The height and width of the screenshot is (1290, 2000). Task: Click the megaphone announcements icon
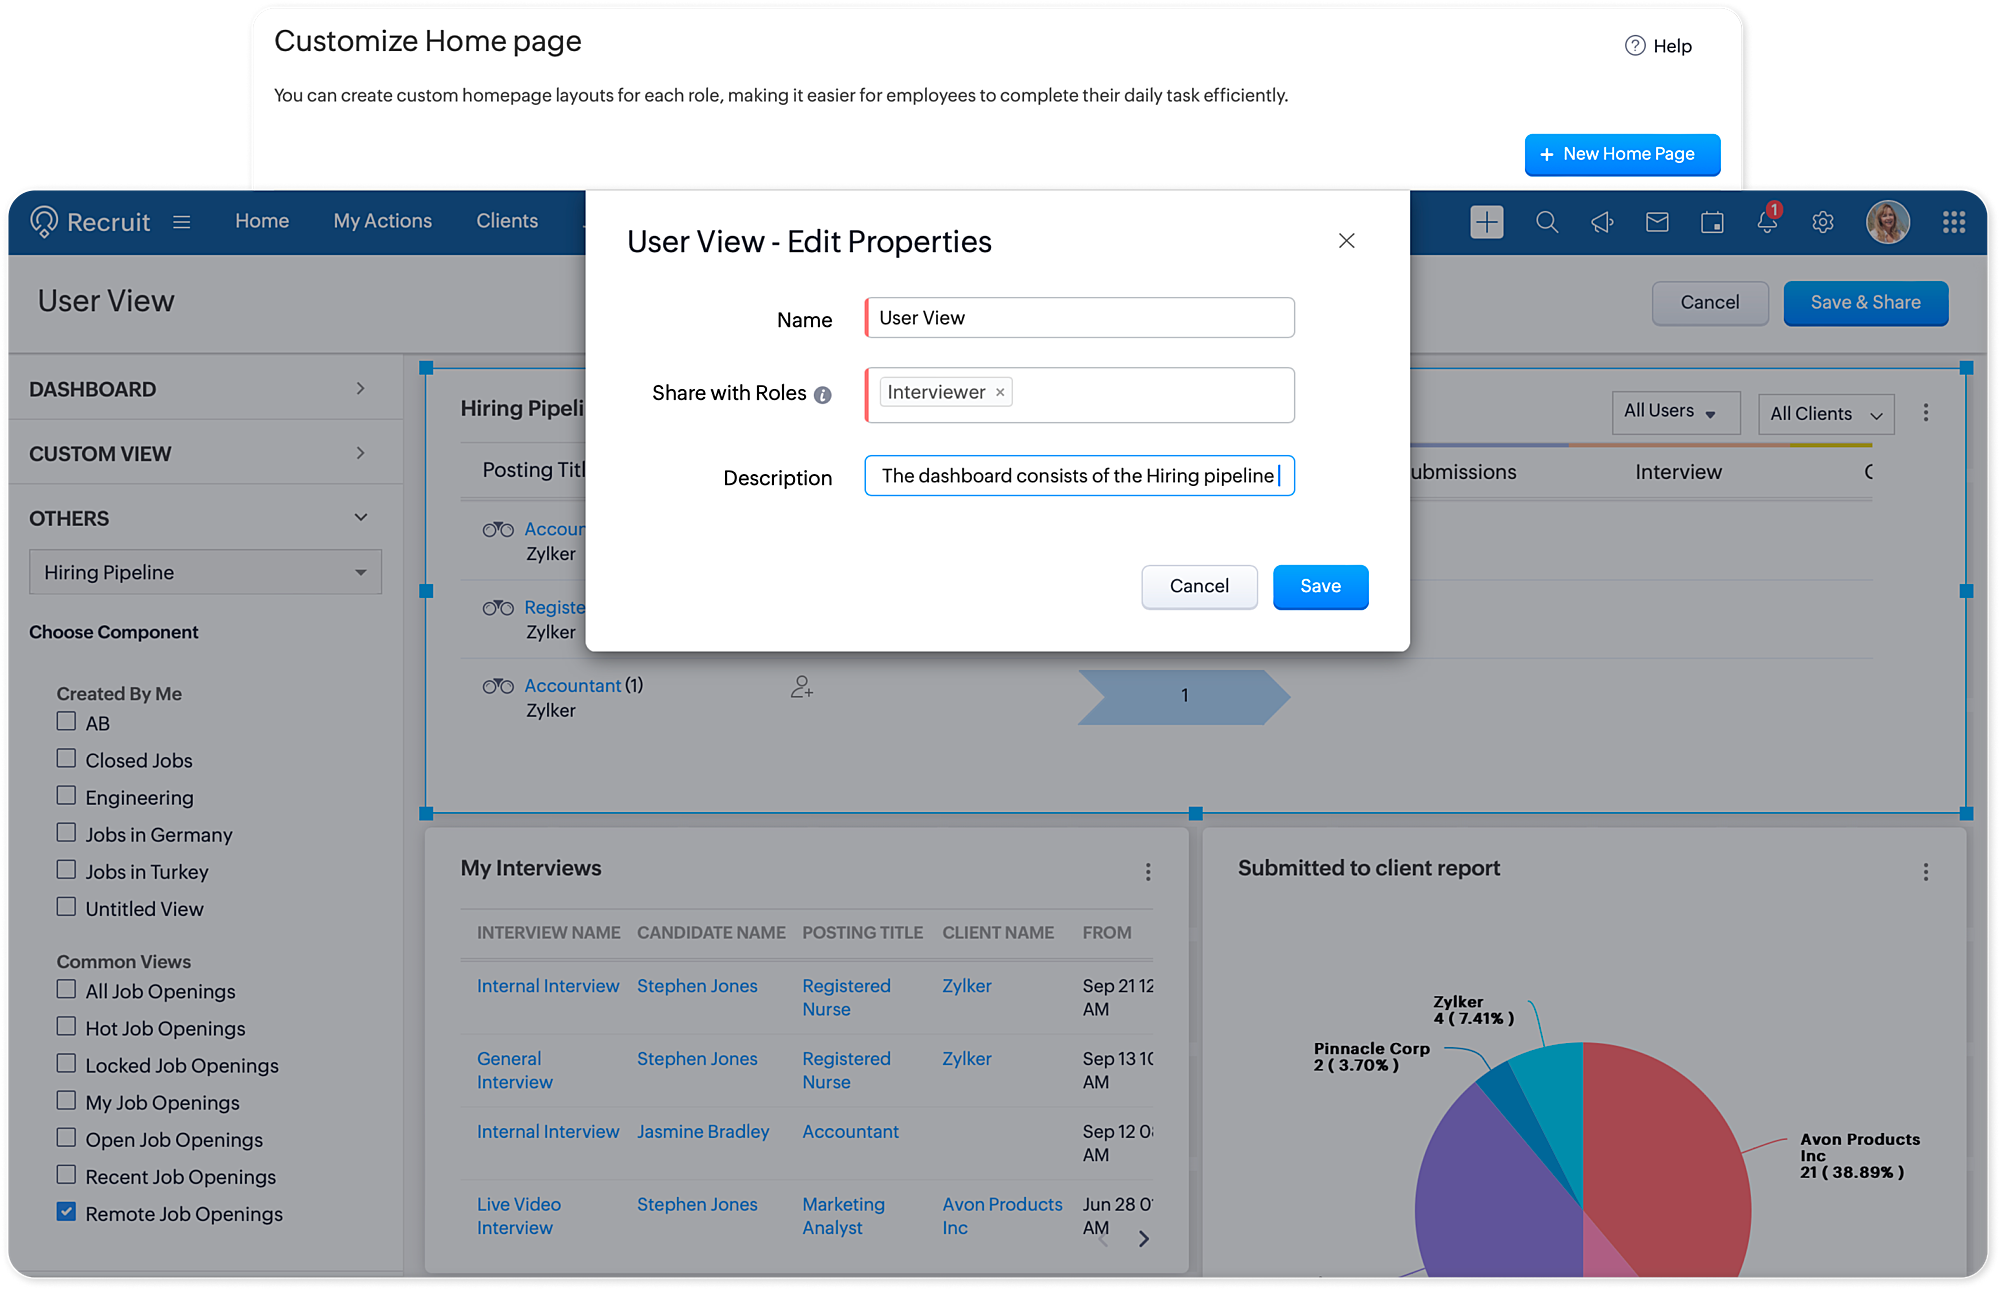[1602, 222]
